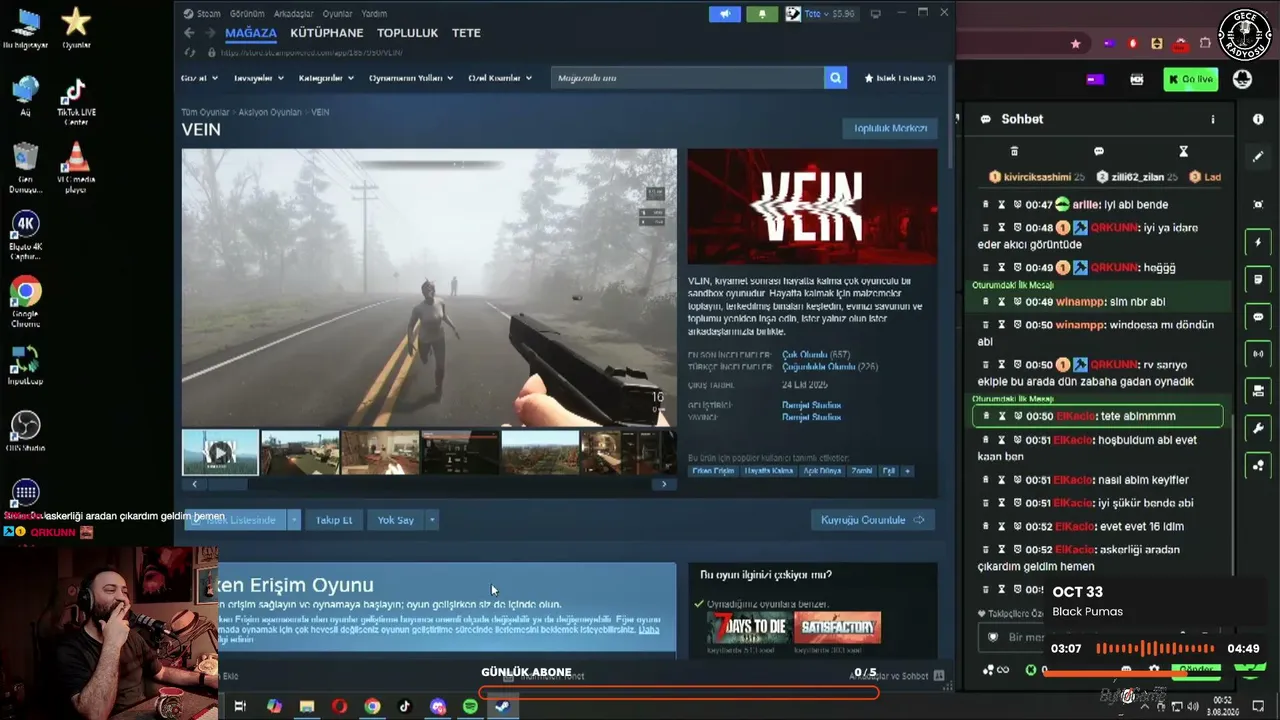Open the Yardım menu
Screen dimensions: 1280x720
point(374,14)
